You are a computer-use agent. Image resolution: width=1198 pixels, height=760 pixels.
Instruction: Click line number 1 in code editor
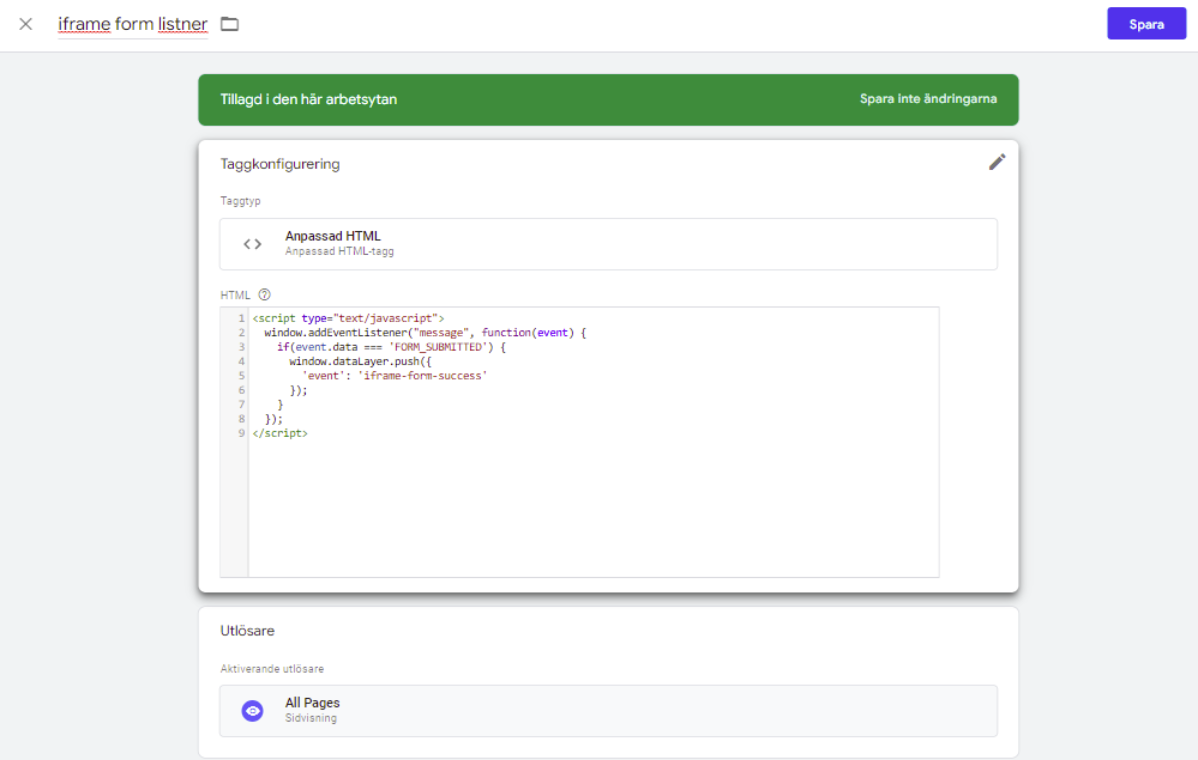pyautogui.click(x=241, y=317)
